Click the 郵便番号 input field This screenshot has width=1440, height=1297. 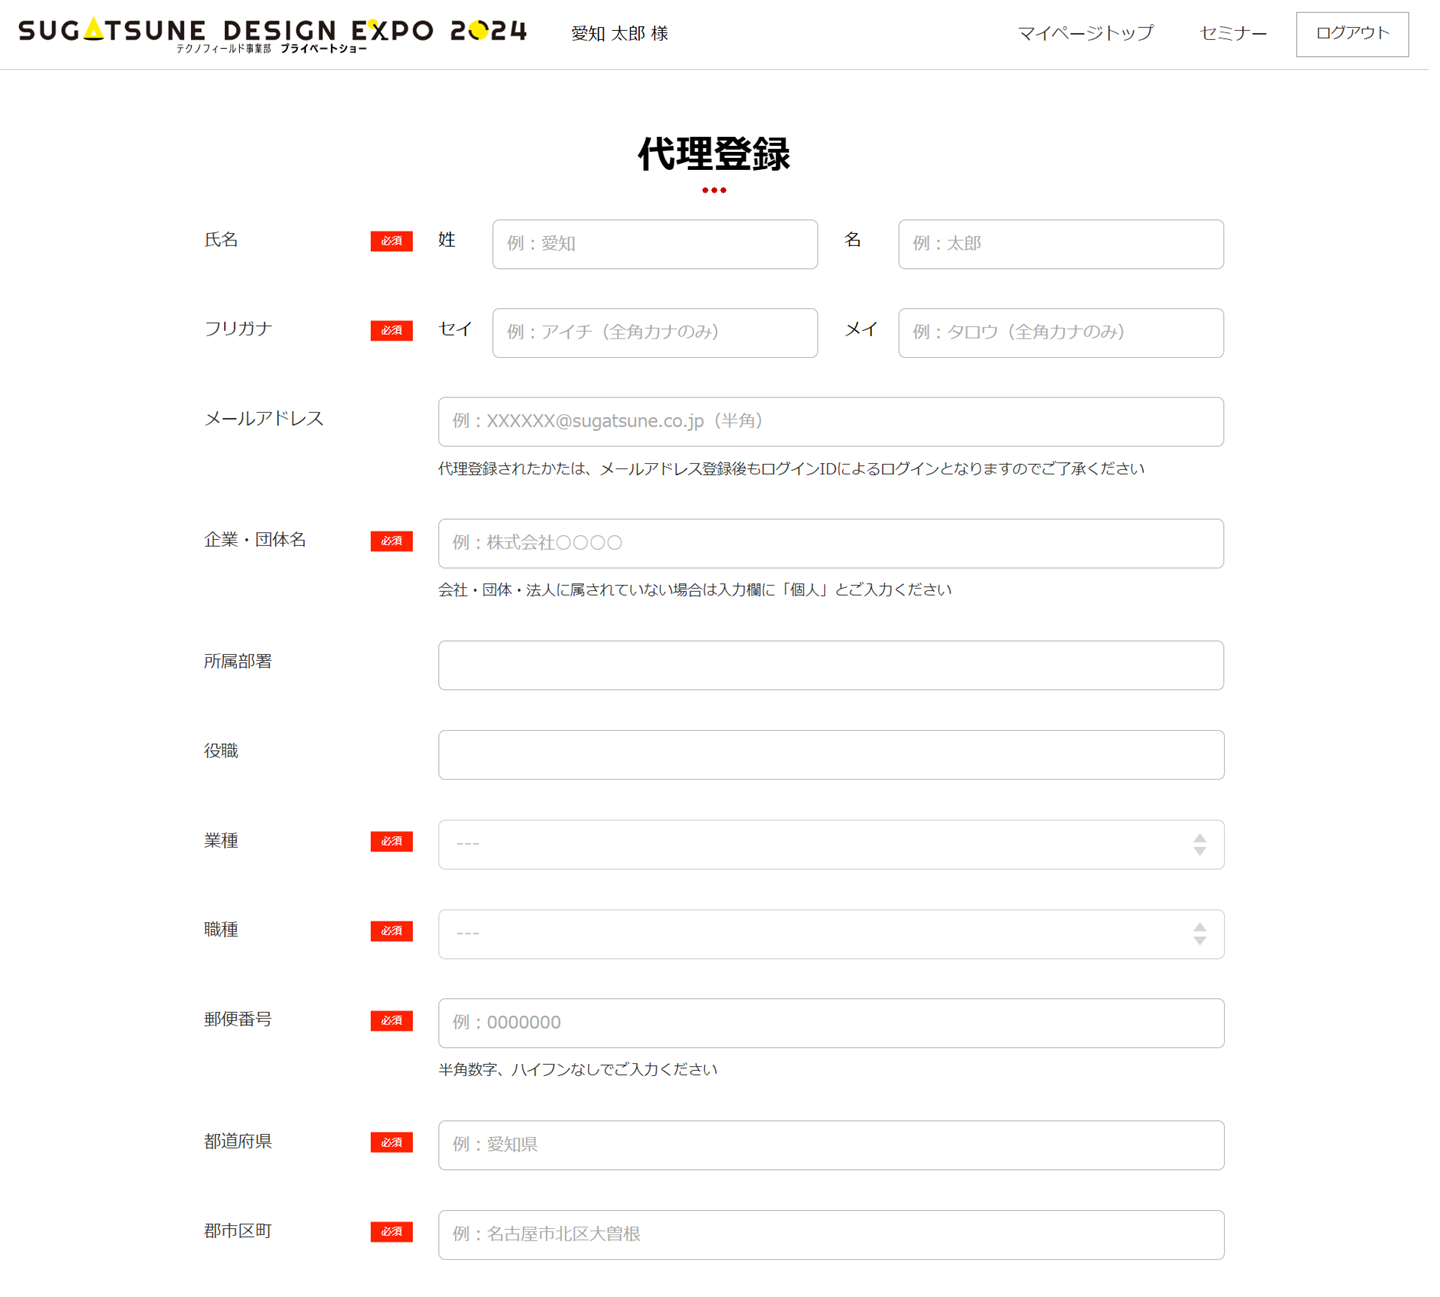click(x=831, y=1023)
